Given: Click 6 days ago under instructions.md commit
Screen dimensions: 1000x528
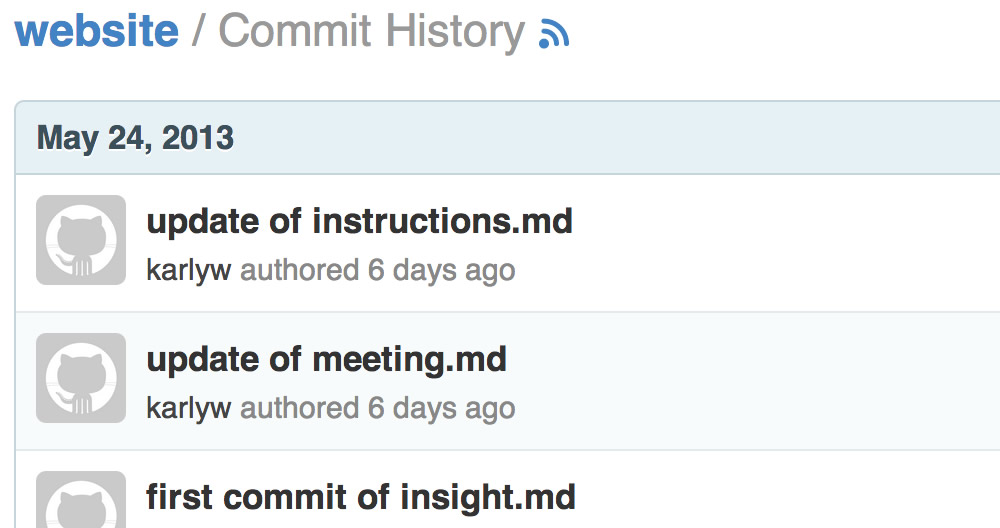Looking at the screenshot, I should pos(441,270).
